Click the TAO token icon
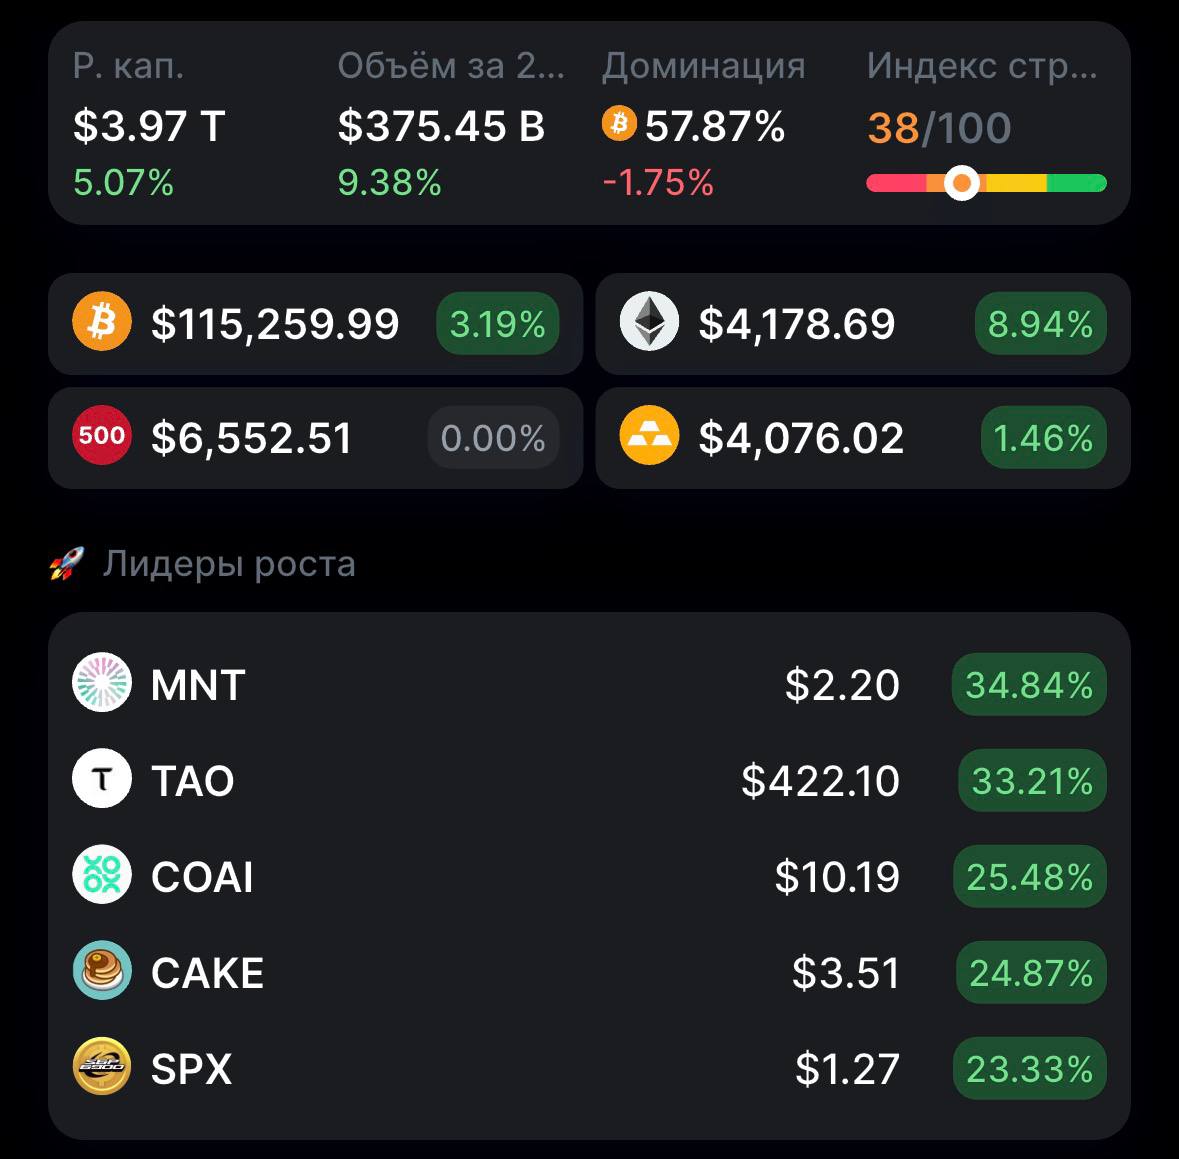Screen dimensions: 1179x1159 click(102, 779)
